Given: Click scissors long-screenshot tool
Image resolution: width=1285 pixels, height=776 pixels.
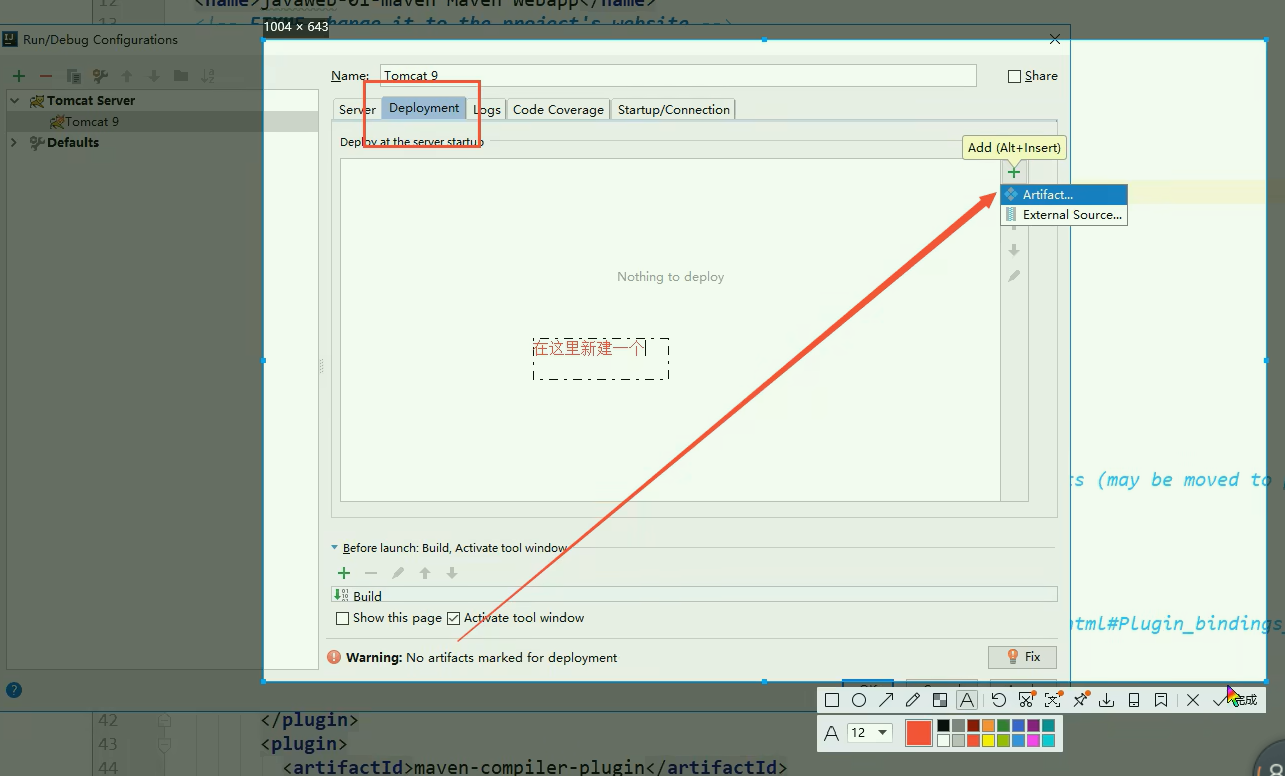Looking at the screenshot, I should tap(1026, 700).
